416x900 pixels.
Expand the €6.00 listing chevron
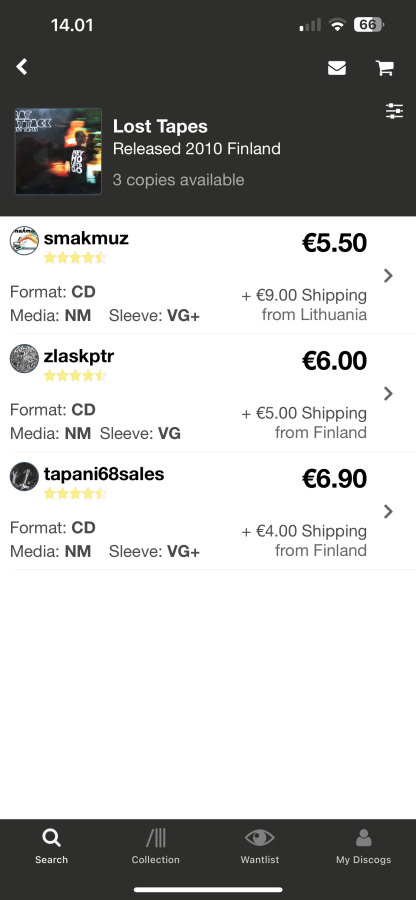388,394
